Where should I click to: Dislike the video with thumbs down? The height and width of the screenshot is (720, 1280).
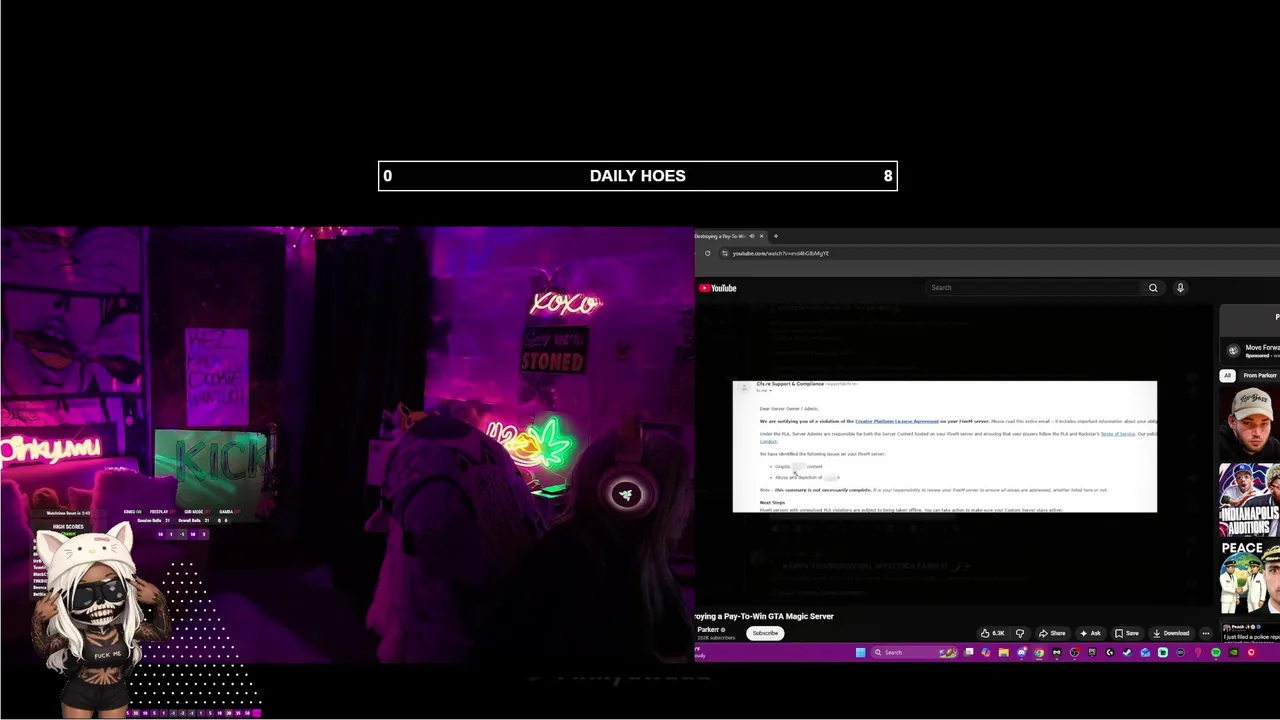click(1019, 633)
